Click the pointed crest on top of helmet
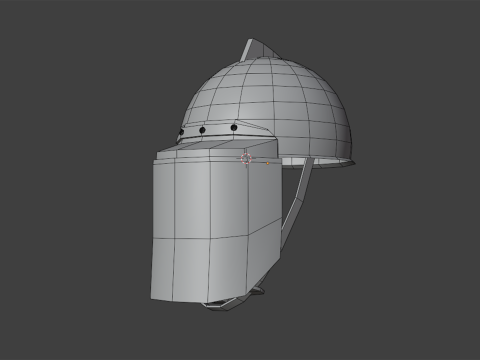Image resolution: width=480 pixels, height=360 pixels. pos(258,49)
